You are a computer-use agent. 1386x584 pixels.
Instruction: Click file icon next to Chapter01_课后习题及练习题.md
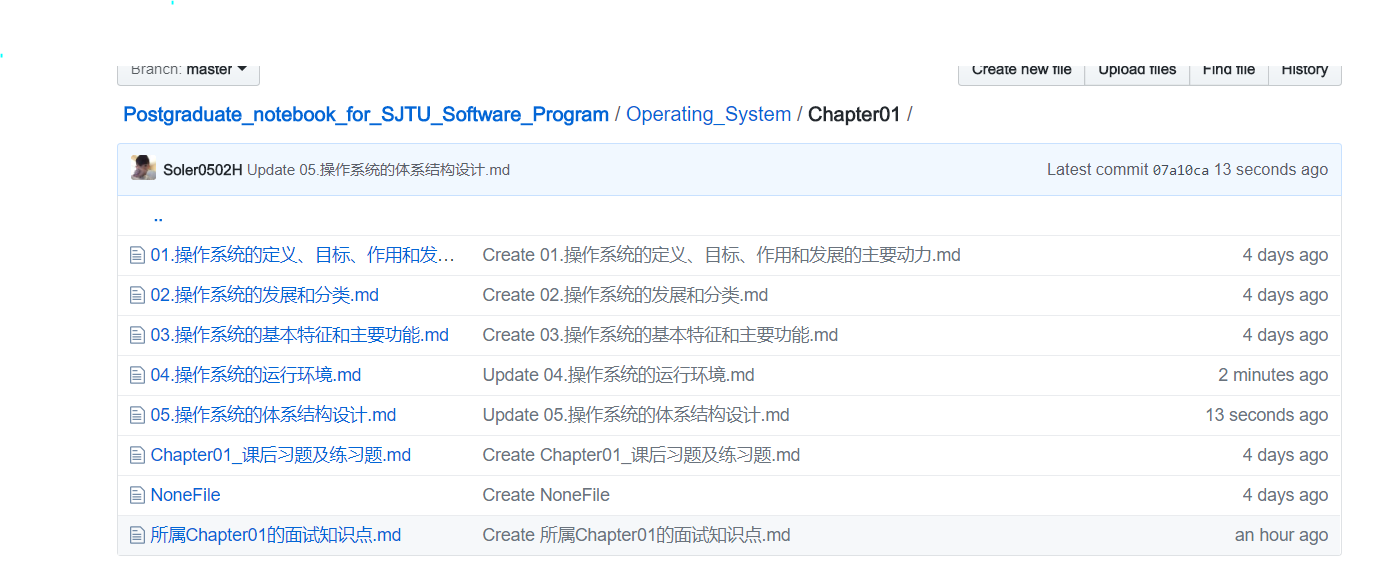[137, 455]
